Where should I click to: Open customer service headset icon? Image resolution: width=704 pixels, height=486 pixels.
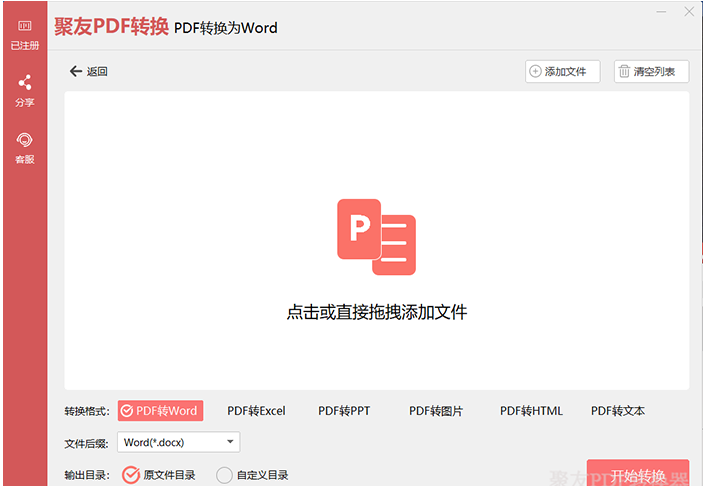pos(24,140)
